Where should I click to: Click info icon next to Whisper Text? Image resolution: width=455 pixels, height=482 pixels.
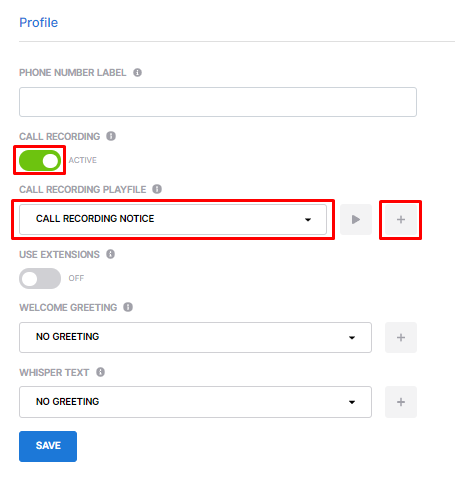[x=100, y=372]
